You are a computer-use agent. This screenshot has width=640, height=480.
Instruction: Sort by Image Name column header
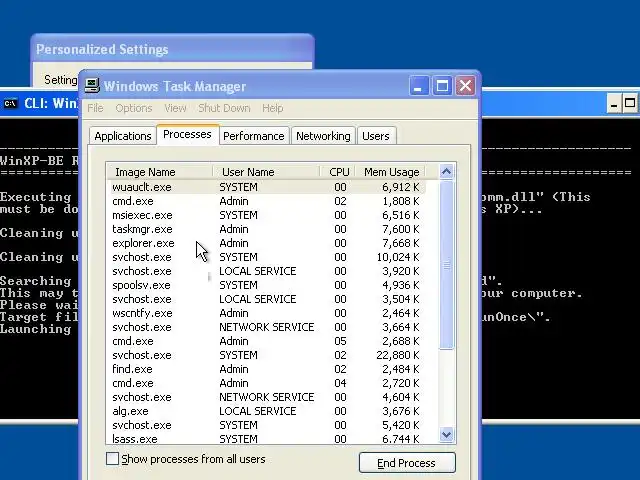tap(160, 172)
